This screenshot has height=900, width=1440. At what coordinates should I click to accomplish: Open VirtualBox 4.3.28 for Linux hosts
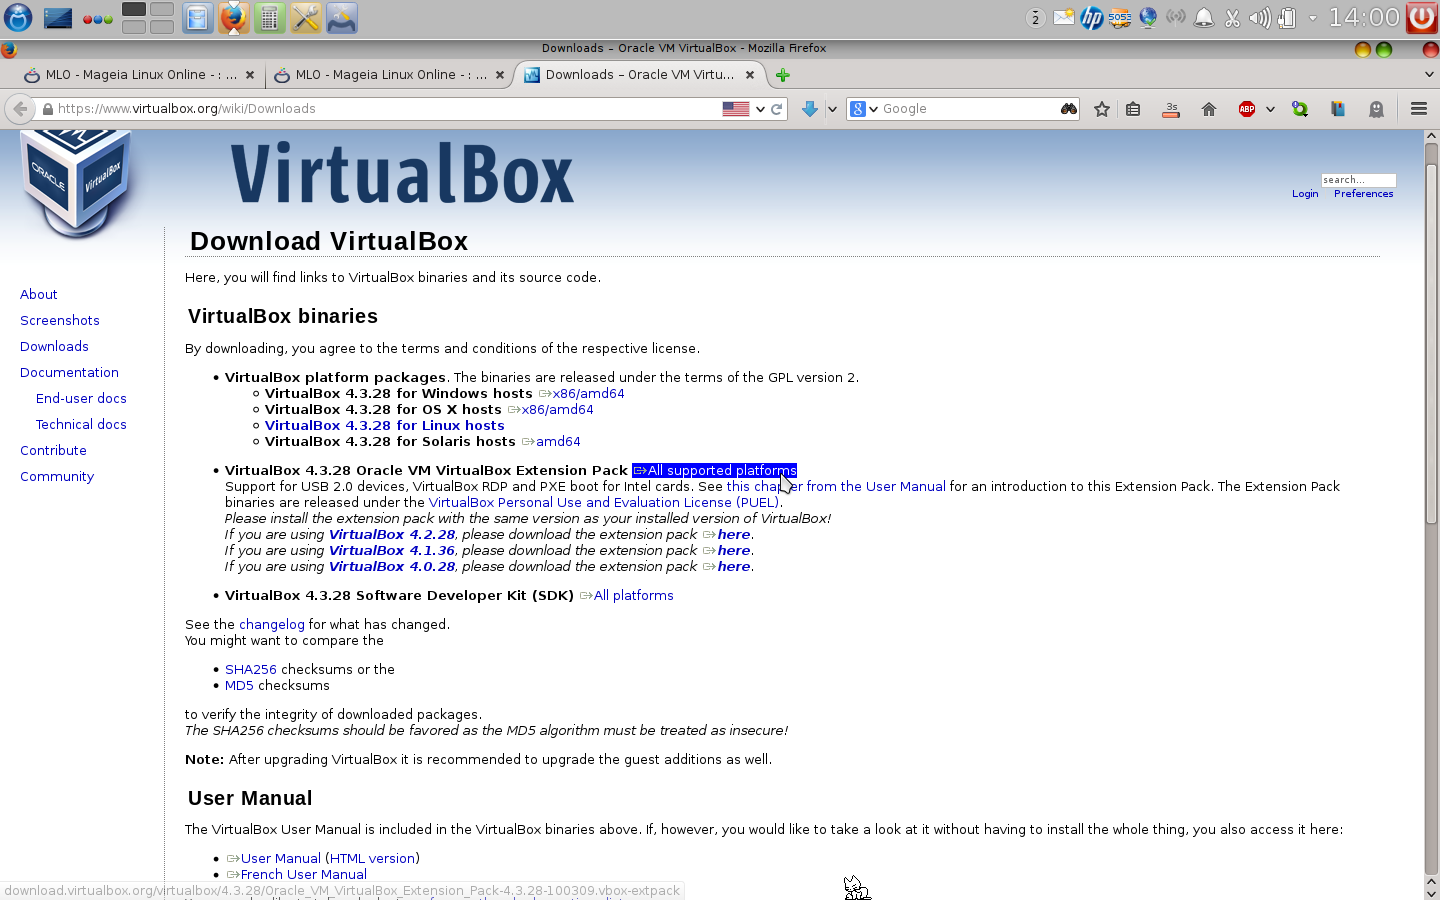coord(385,426)
